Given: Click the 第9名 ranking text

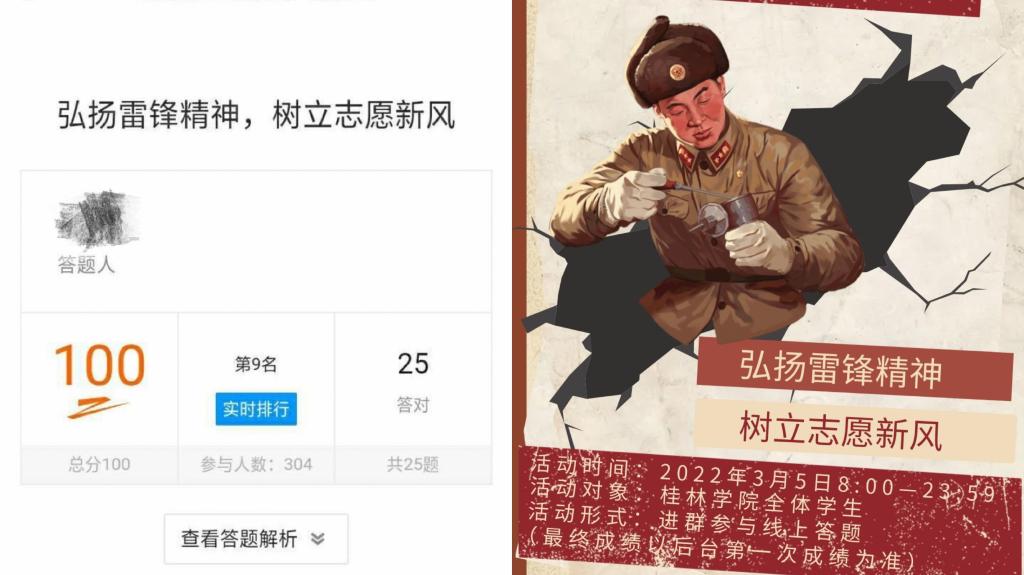Looking at the screenshot, I should [256, 364].
